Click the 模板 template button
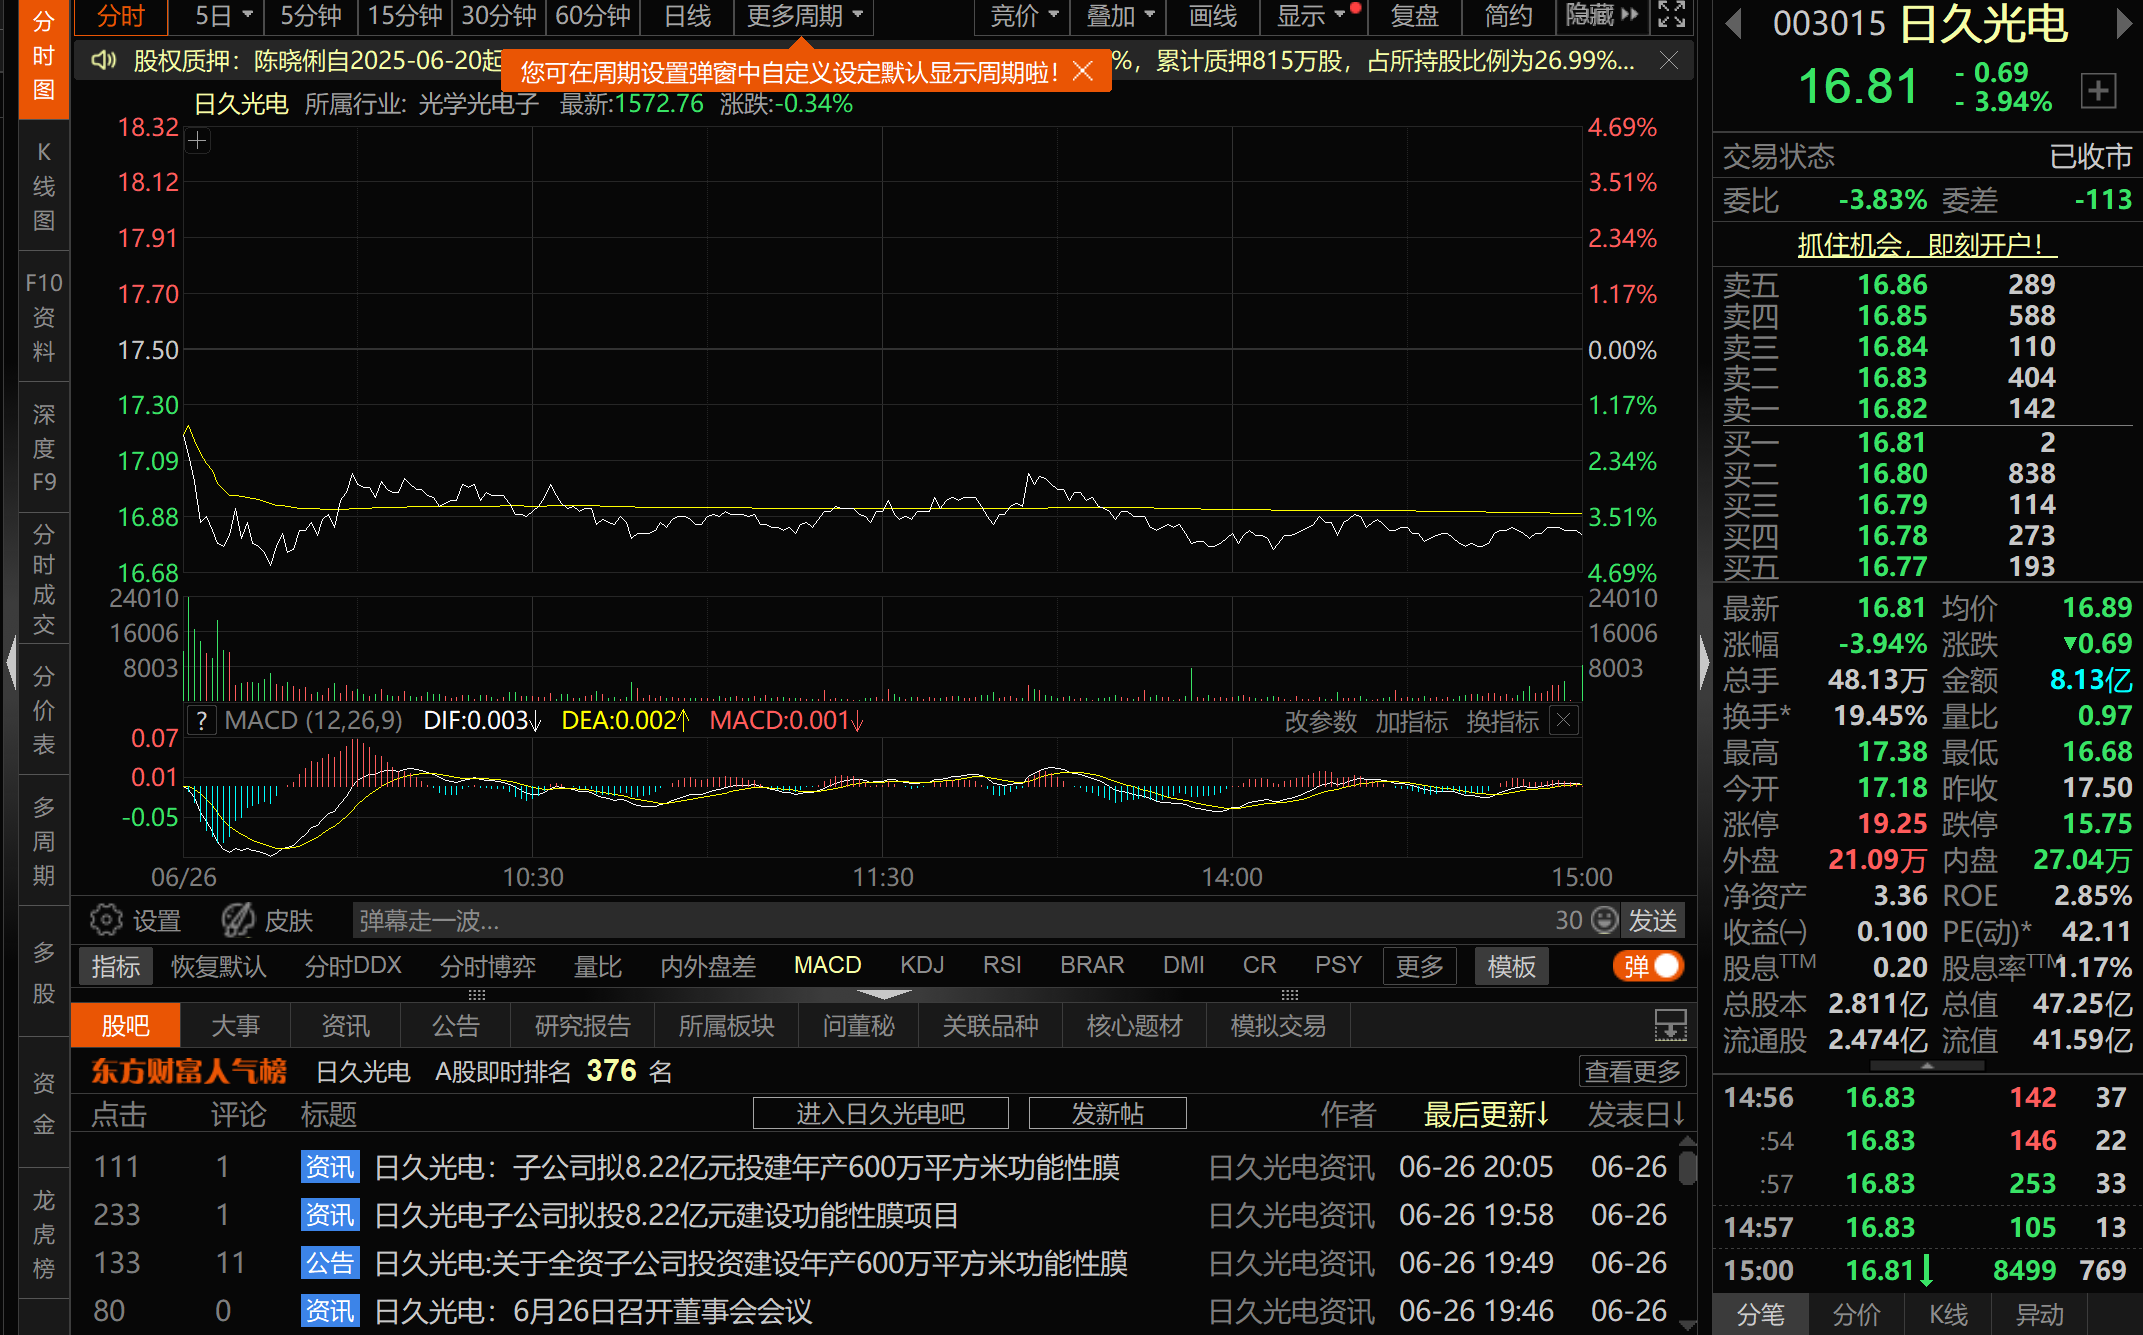 pos(1511,966)
